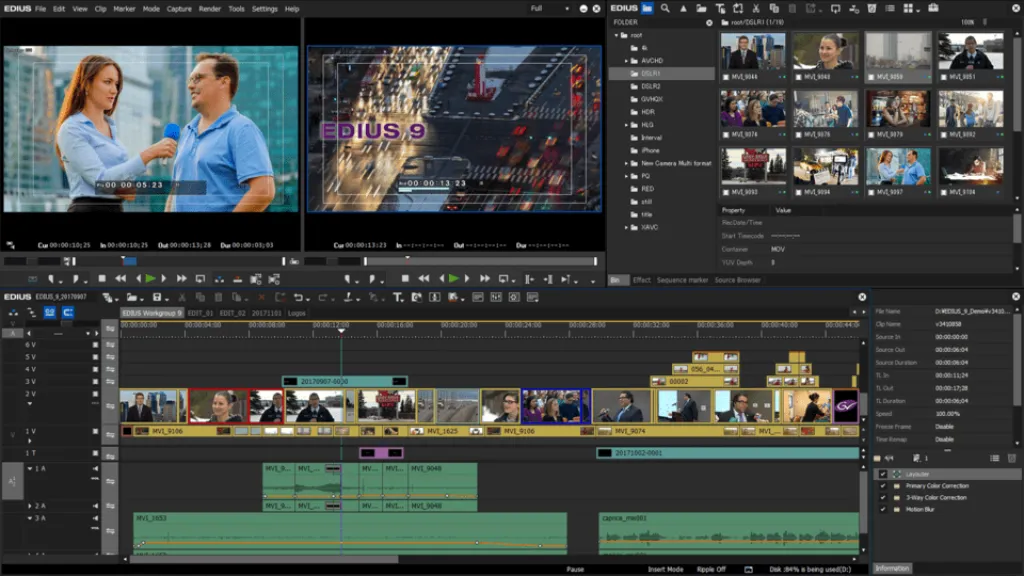Screen dimensions: 1024x576
Task: Open the Render menu
Action: pyautogui.click(x=210, y=9)
